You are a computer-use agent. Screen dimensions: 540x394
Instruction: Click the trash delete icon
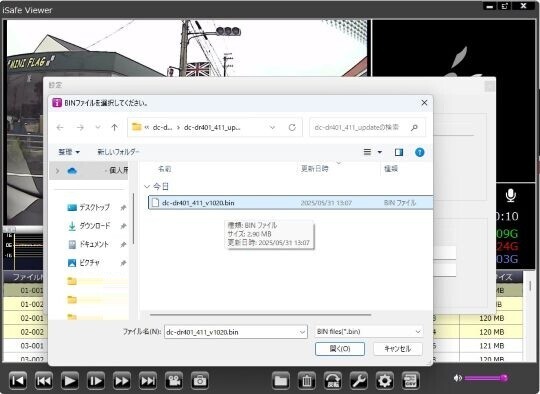click(307, 381)
